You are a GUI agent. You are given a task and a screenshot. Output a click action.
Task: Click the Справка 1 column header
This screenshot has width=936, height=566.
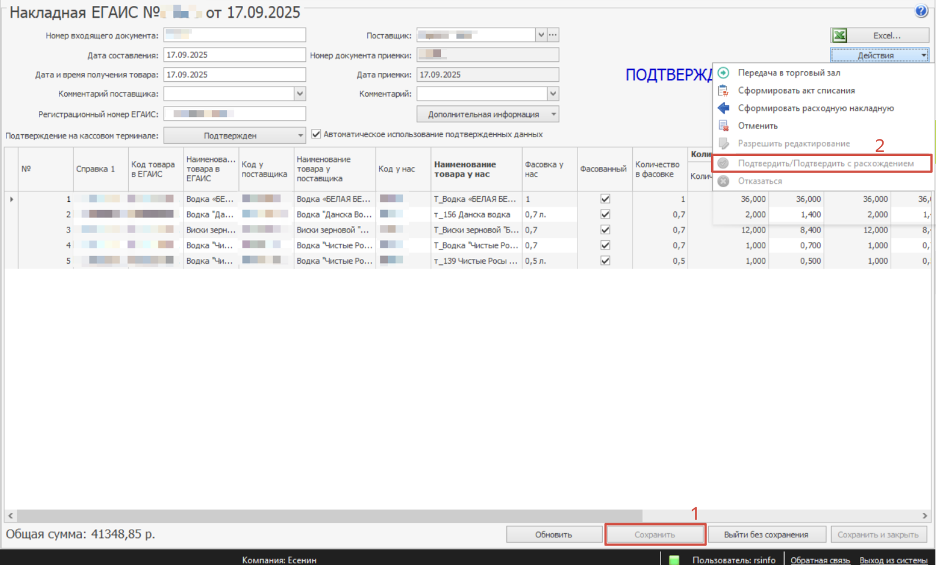tap(101, 169)
